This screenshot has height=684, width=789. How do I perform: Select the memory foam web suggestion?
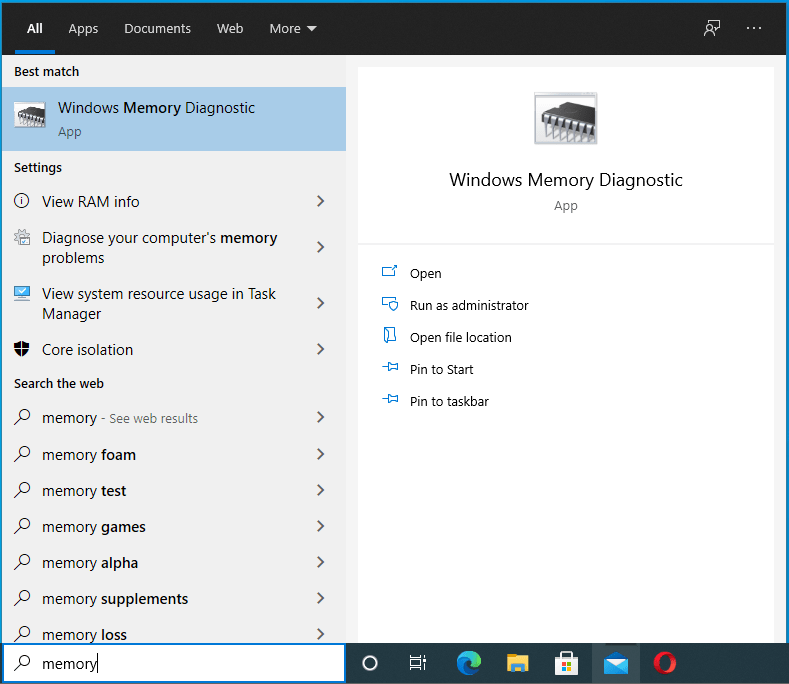tap(174, 454)
